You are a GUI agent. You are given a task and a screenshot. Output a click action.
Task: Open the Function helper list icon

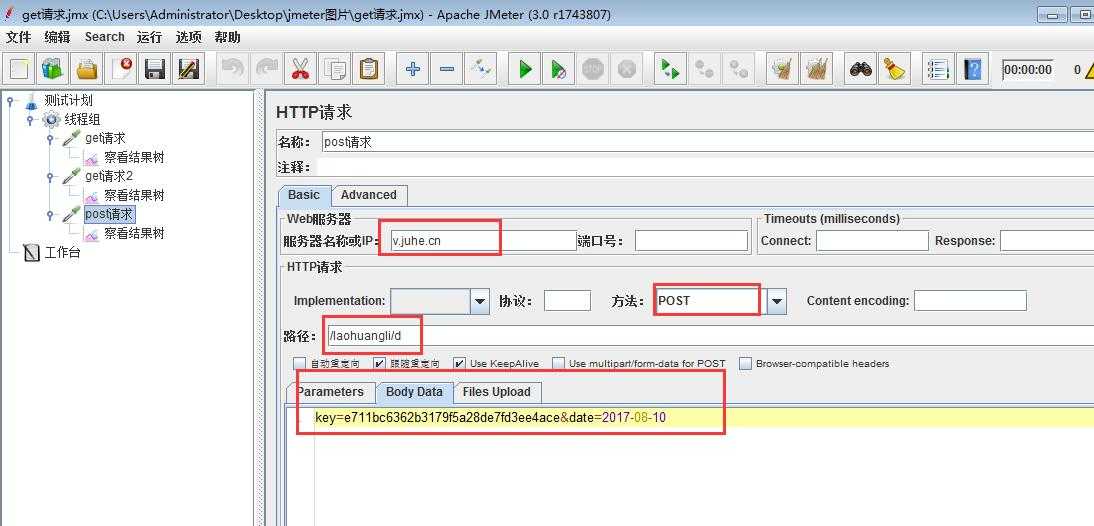click(938, 68)
